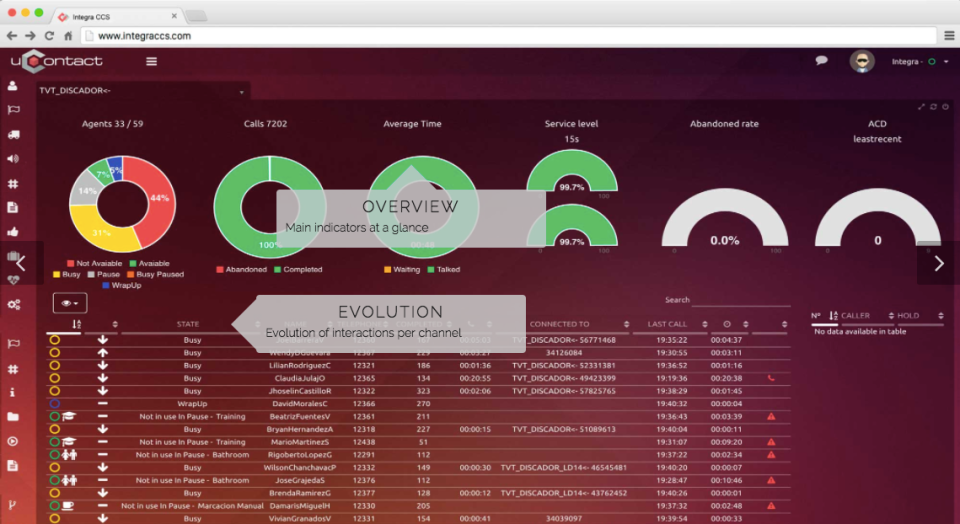Click the hamburger menu next to uContact logo
The height and width of the screenshot is (524, 960).
(x=151, y=61)
